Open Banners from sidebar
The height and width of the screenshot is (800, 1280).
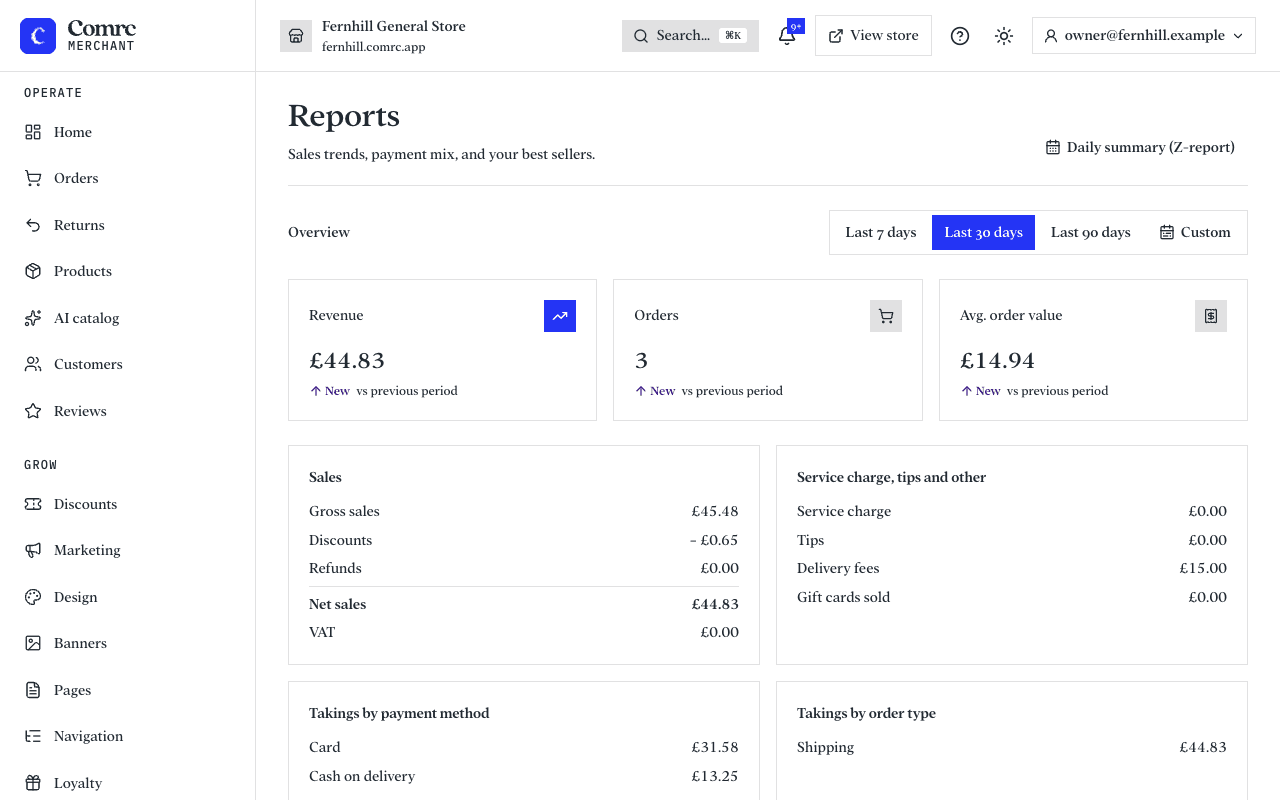pyautogui.click(x=128, y=643)
